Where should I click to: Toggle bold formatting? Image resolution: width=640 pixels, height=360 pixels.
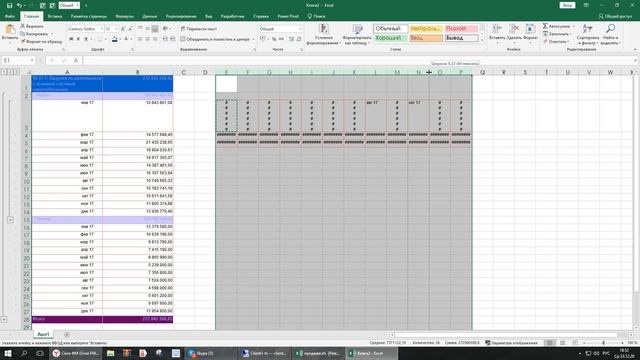(71, 39)
